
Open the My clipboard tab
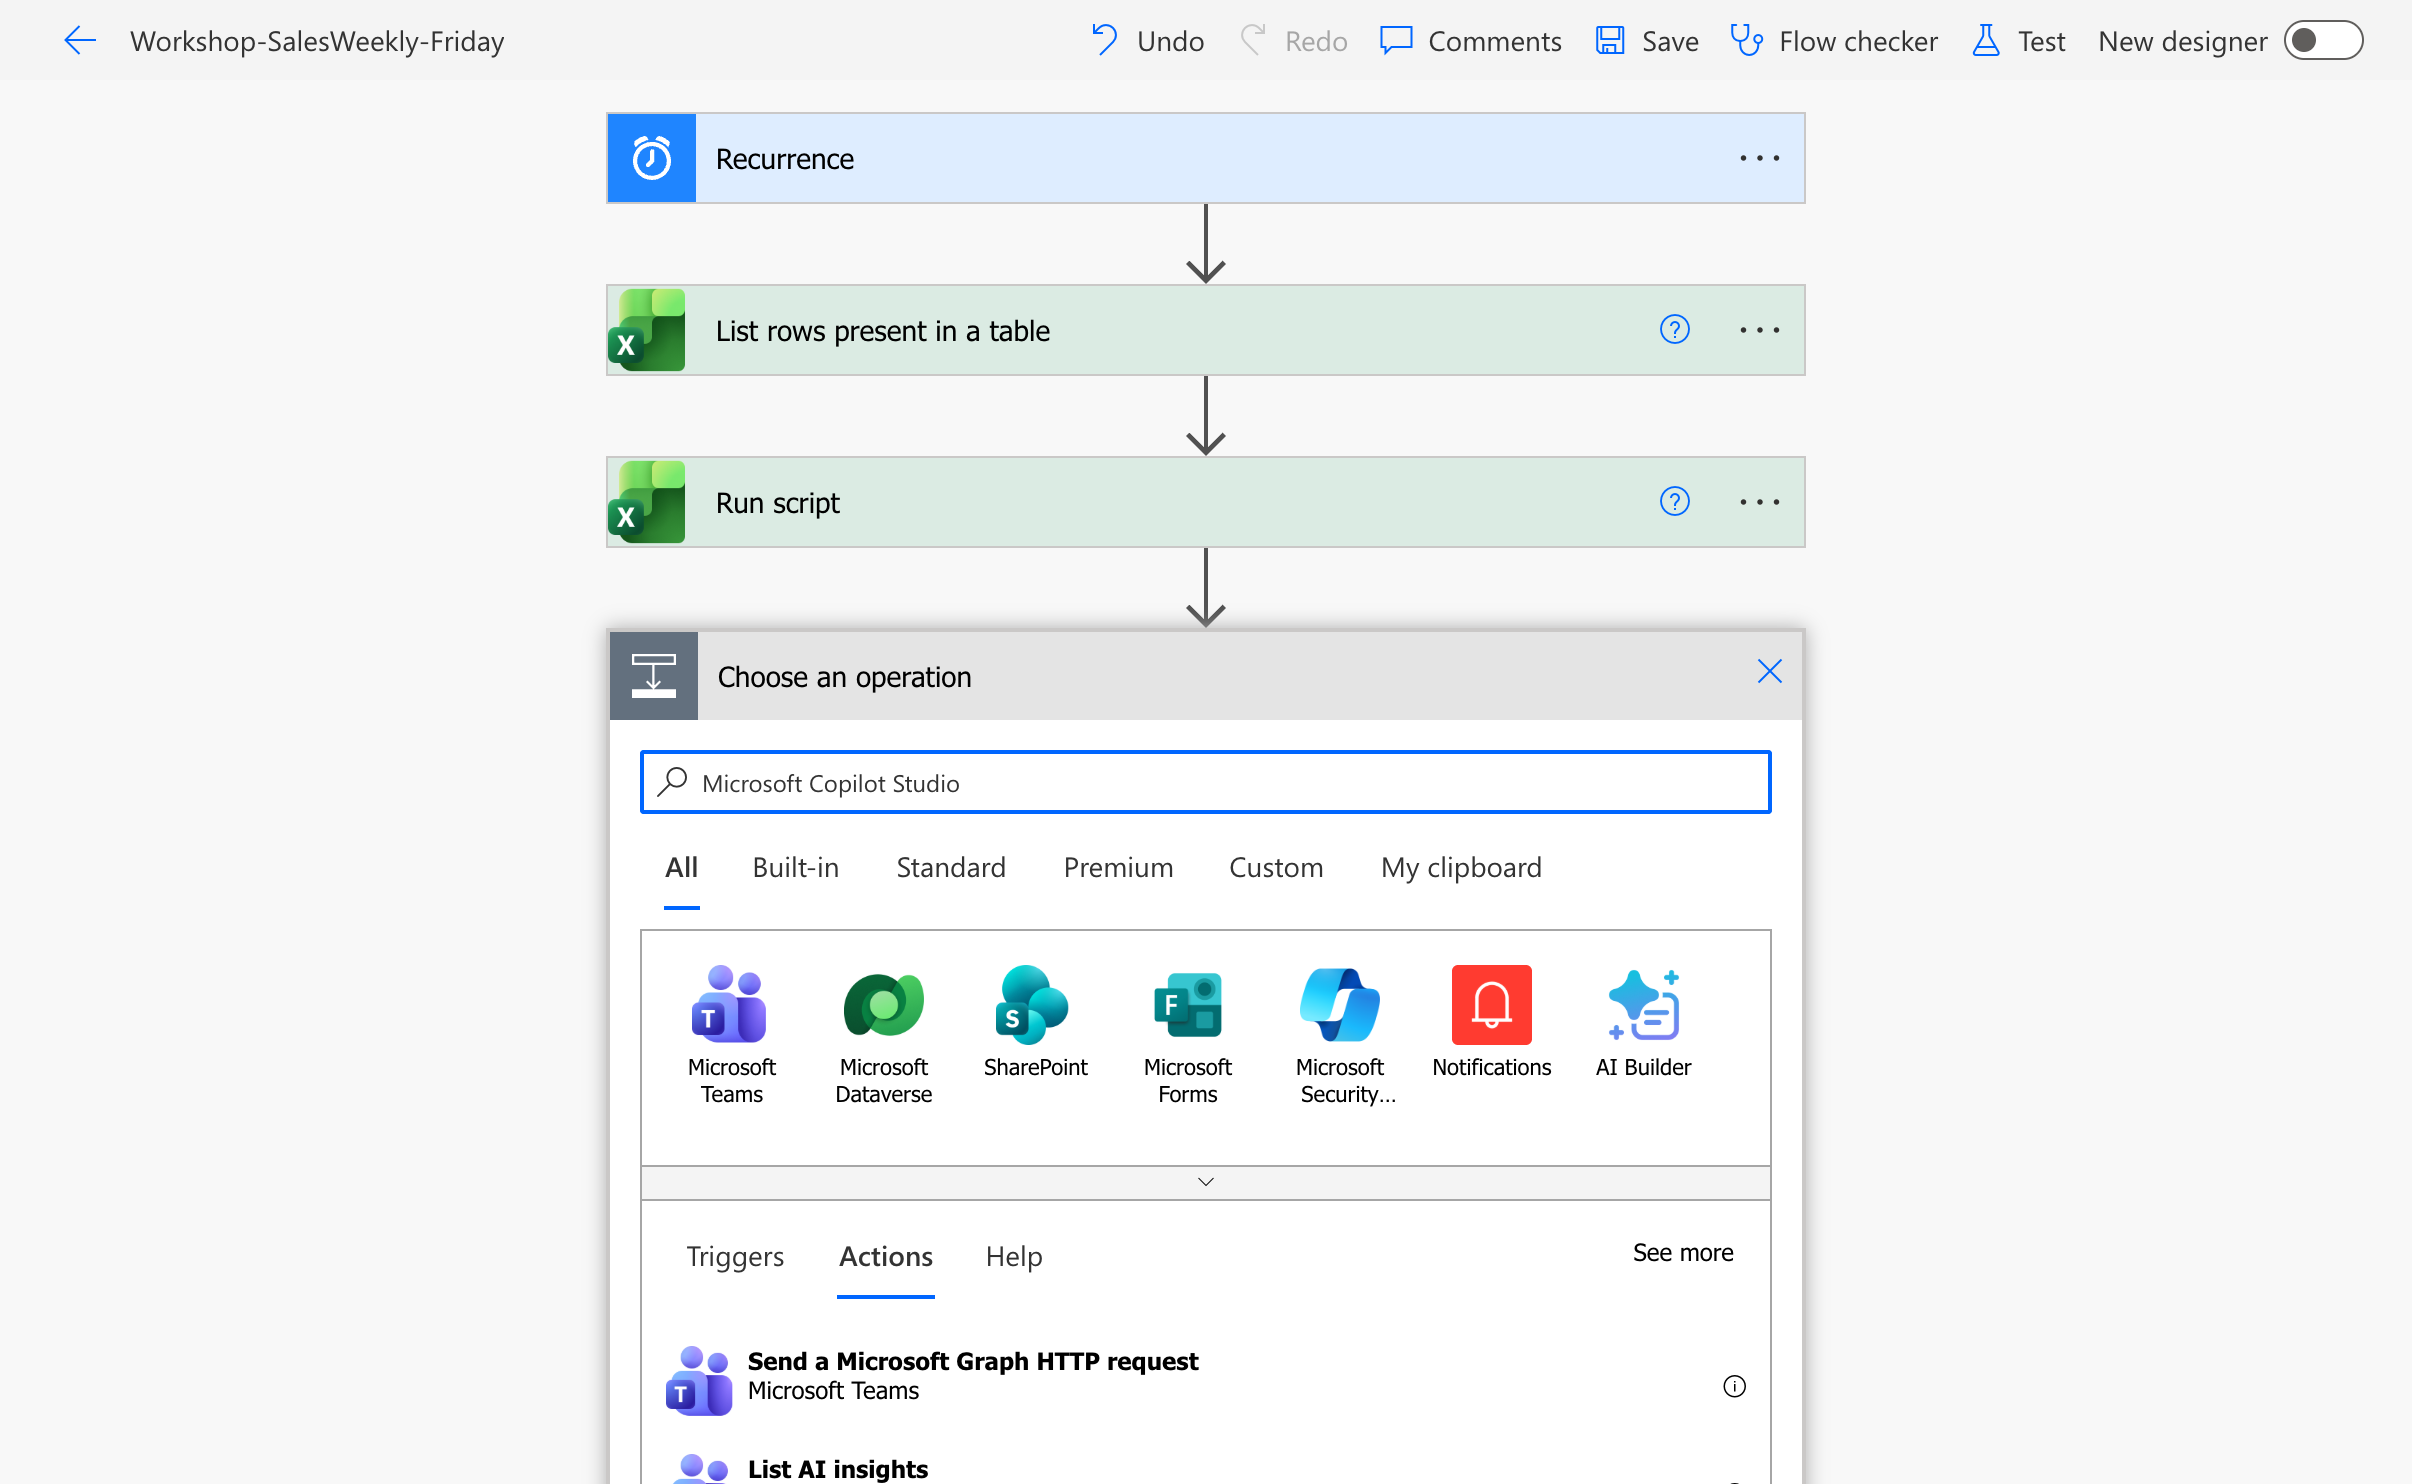[x=1461, y=868]
